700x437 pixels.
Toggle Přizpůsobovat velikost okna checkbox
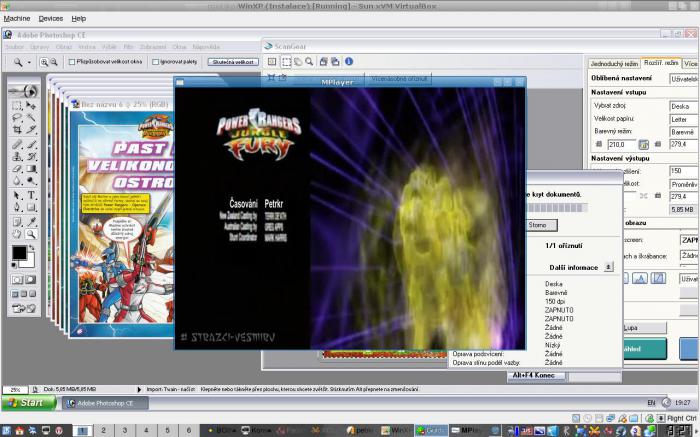coord(72,62)
